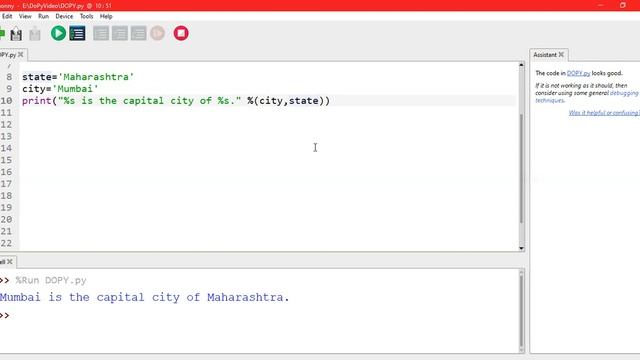Click 'The code in DOPY.py looks good' text
Viewport: 640px width, 360px height.
(579, 73)
